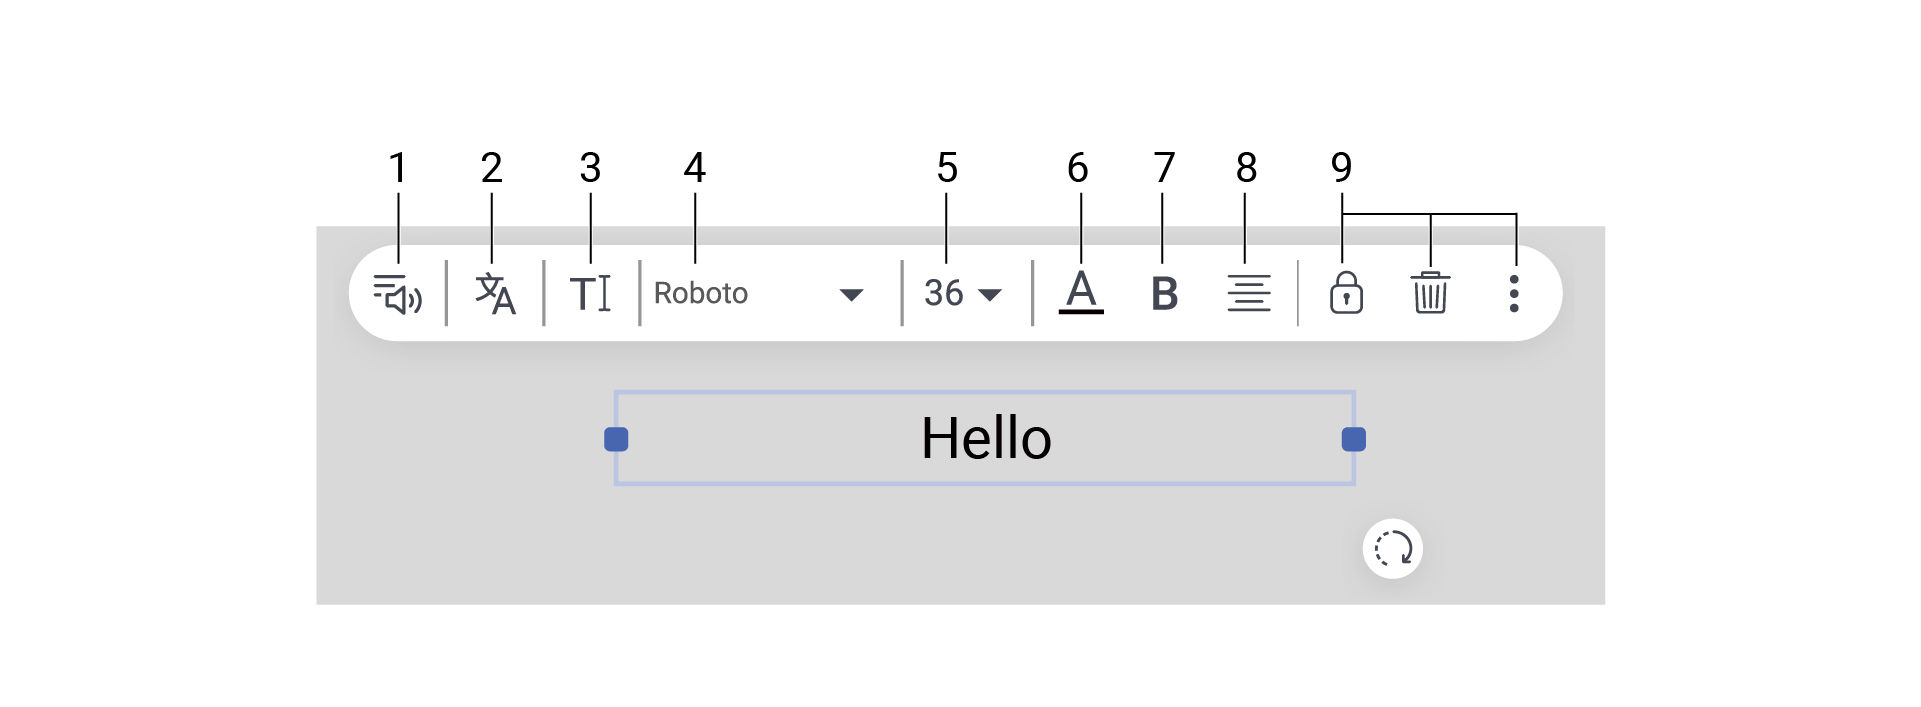Click the left resize handle of text box
This screenshot has width=1921, height=707.
point(616,439)
